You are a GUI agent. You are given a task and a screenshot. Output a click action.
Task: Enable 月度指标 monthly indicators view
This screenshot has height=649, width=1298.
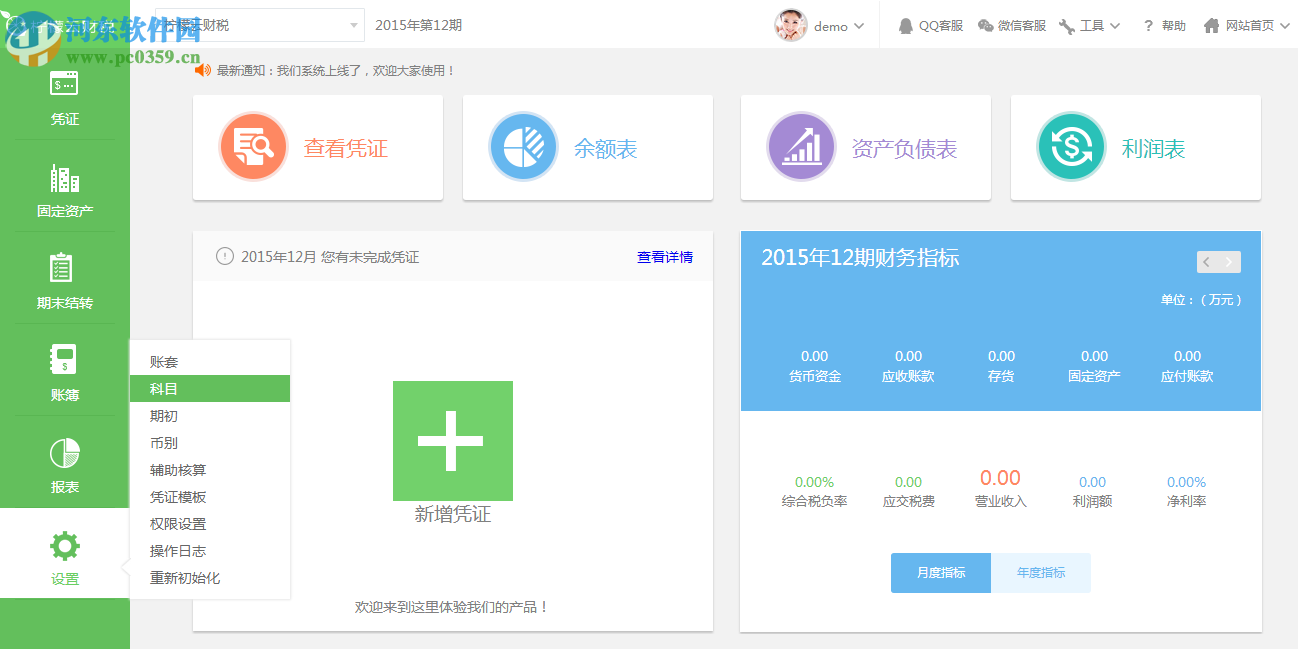[x=940, y=573]
